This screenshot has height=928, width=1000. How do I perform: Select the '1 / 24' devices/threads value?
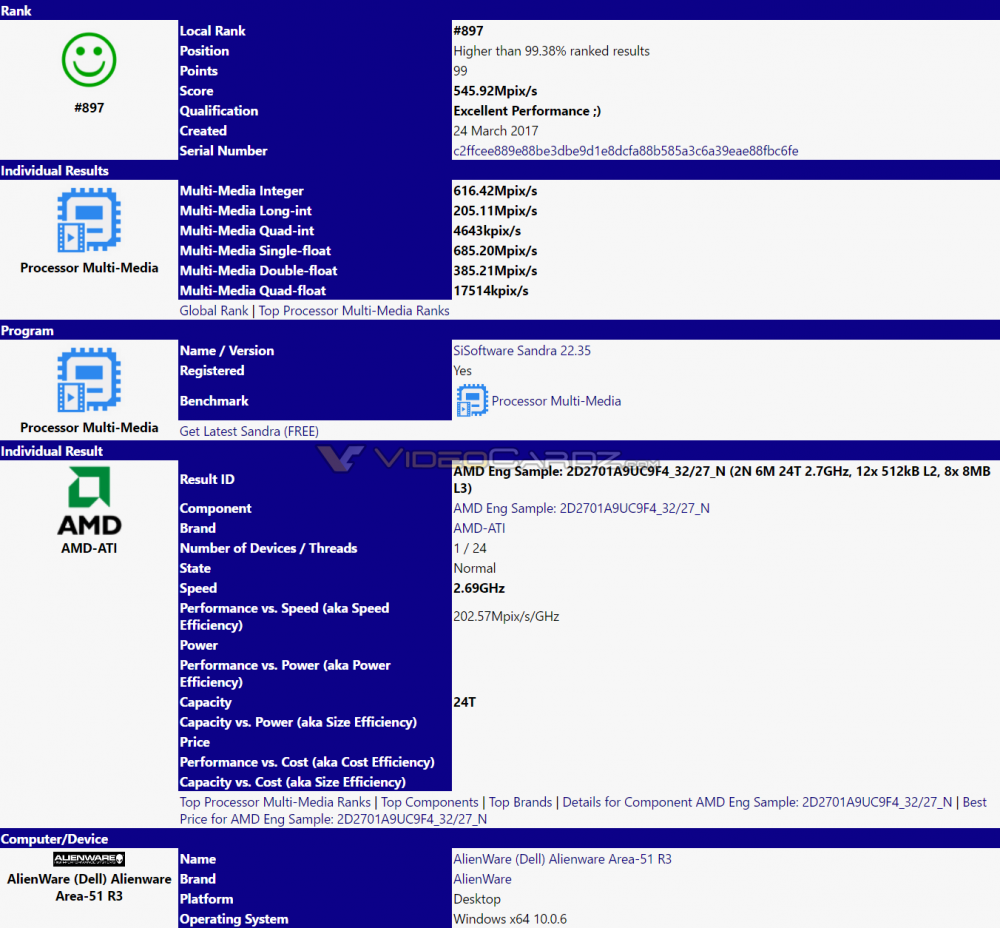tap(469, 548)
